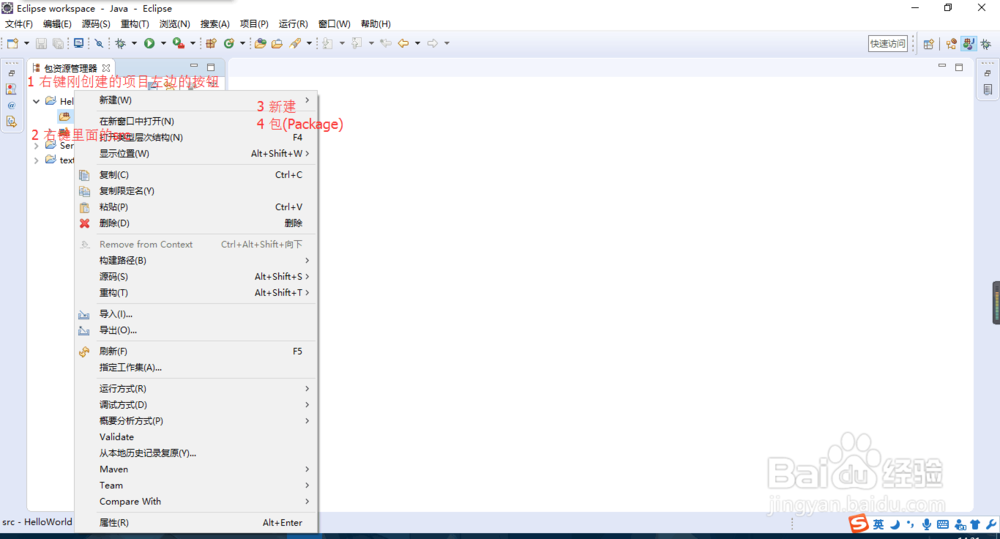This screenshot has width=1000, height=539.
Task: Click the 英 language indicator in tray
Action: point(878,524)
